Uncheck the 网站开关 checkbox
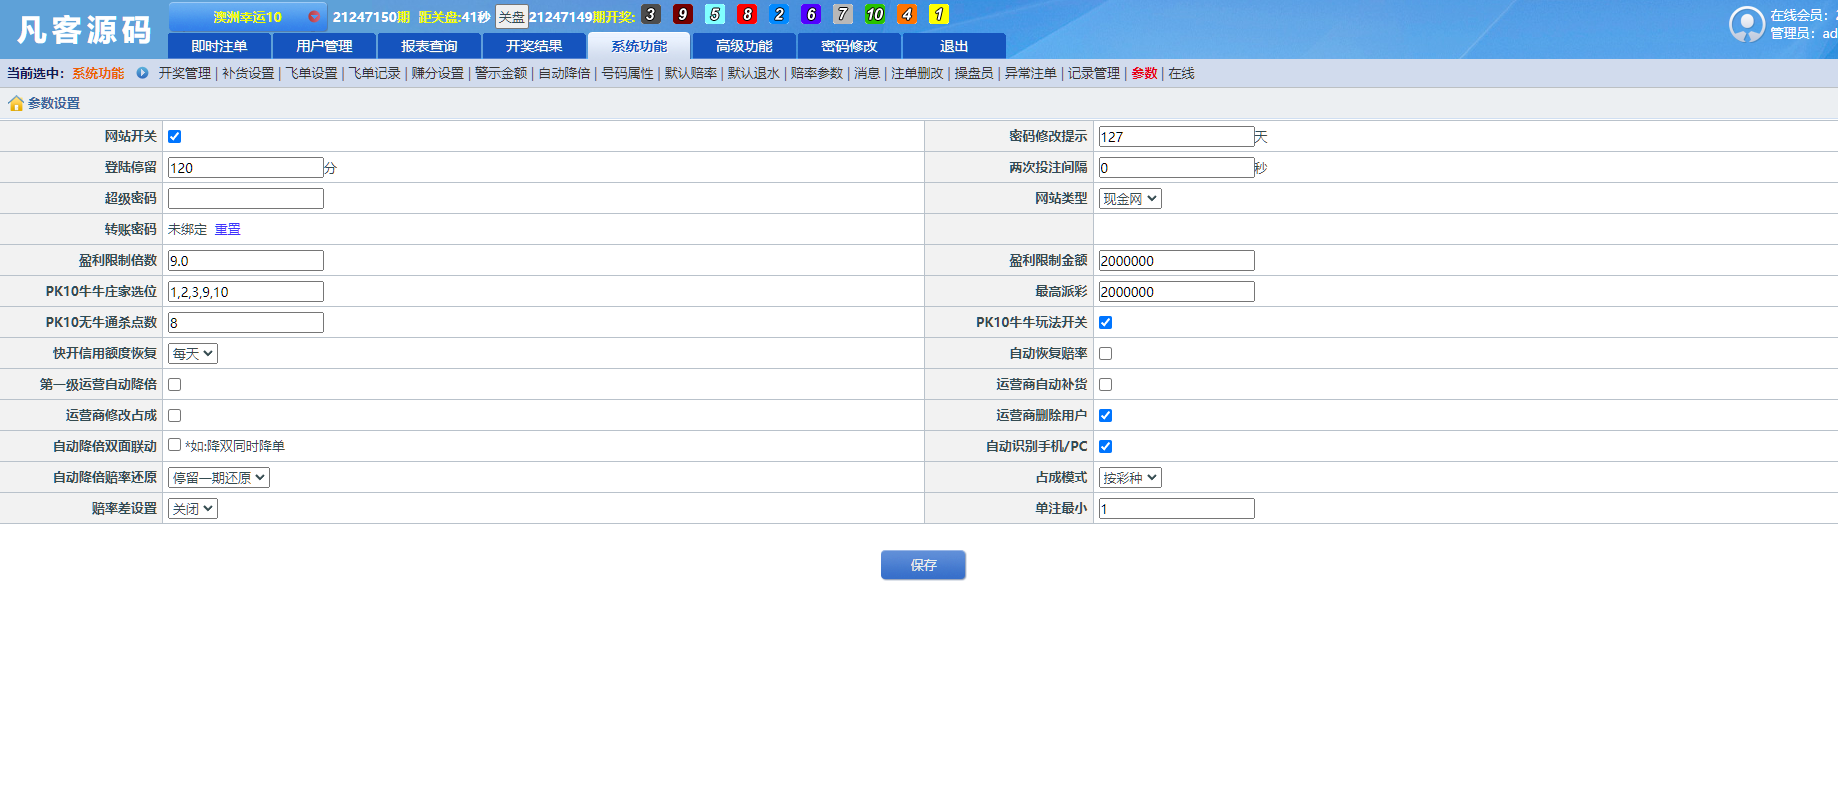1838x811 pixels. point(175,137)
